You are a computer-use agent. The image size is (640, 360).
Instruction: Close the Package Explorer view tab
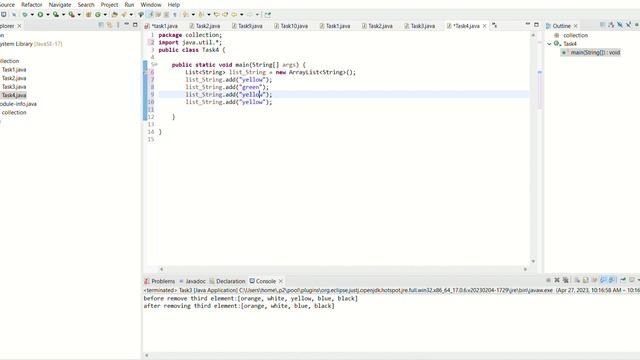19,26
